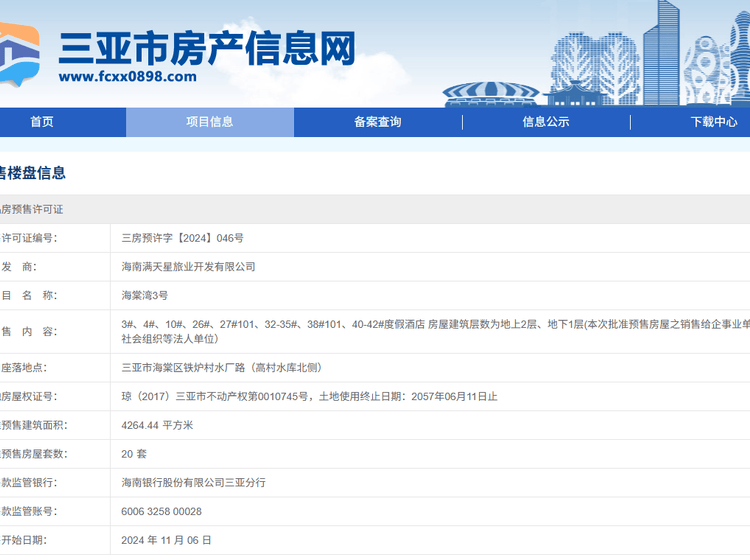Viewport: 750px width, 560px height.
Task: Click the project name 海棠湾3号
Action: pos(145,296)
